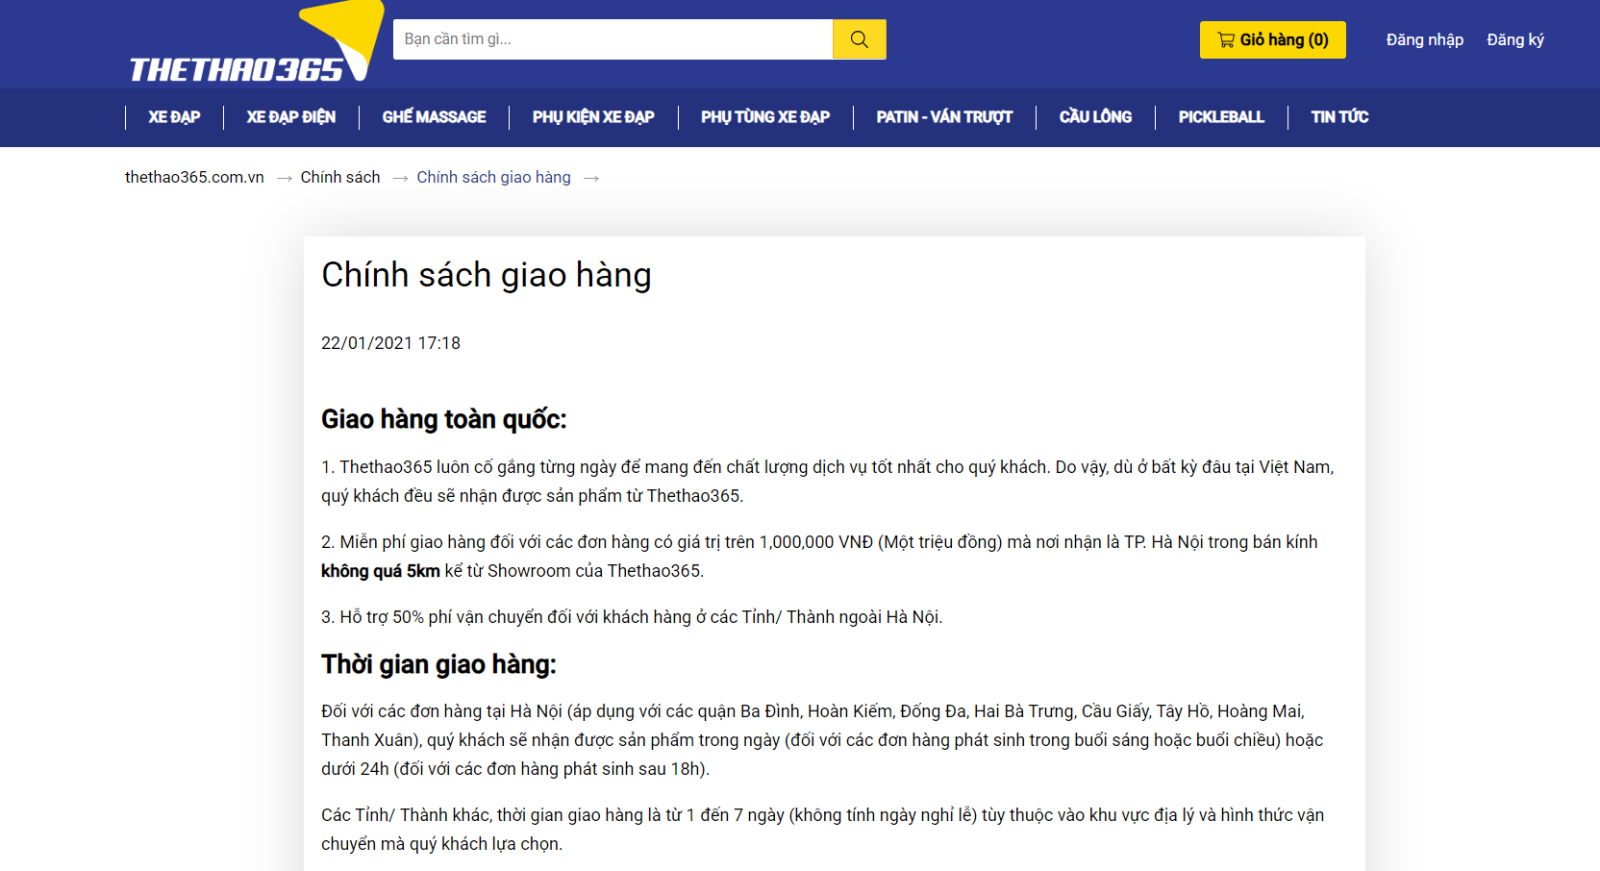This screenshot has width=1600, height=871.
Task: Navigate to PHỤ KIỆN XE ĐẠP
Action: pyautogui.click(x=593, y=117)
